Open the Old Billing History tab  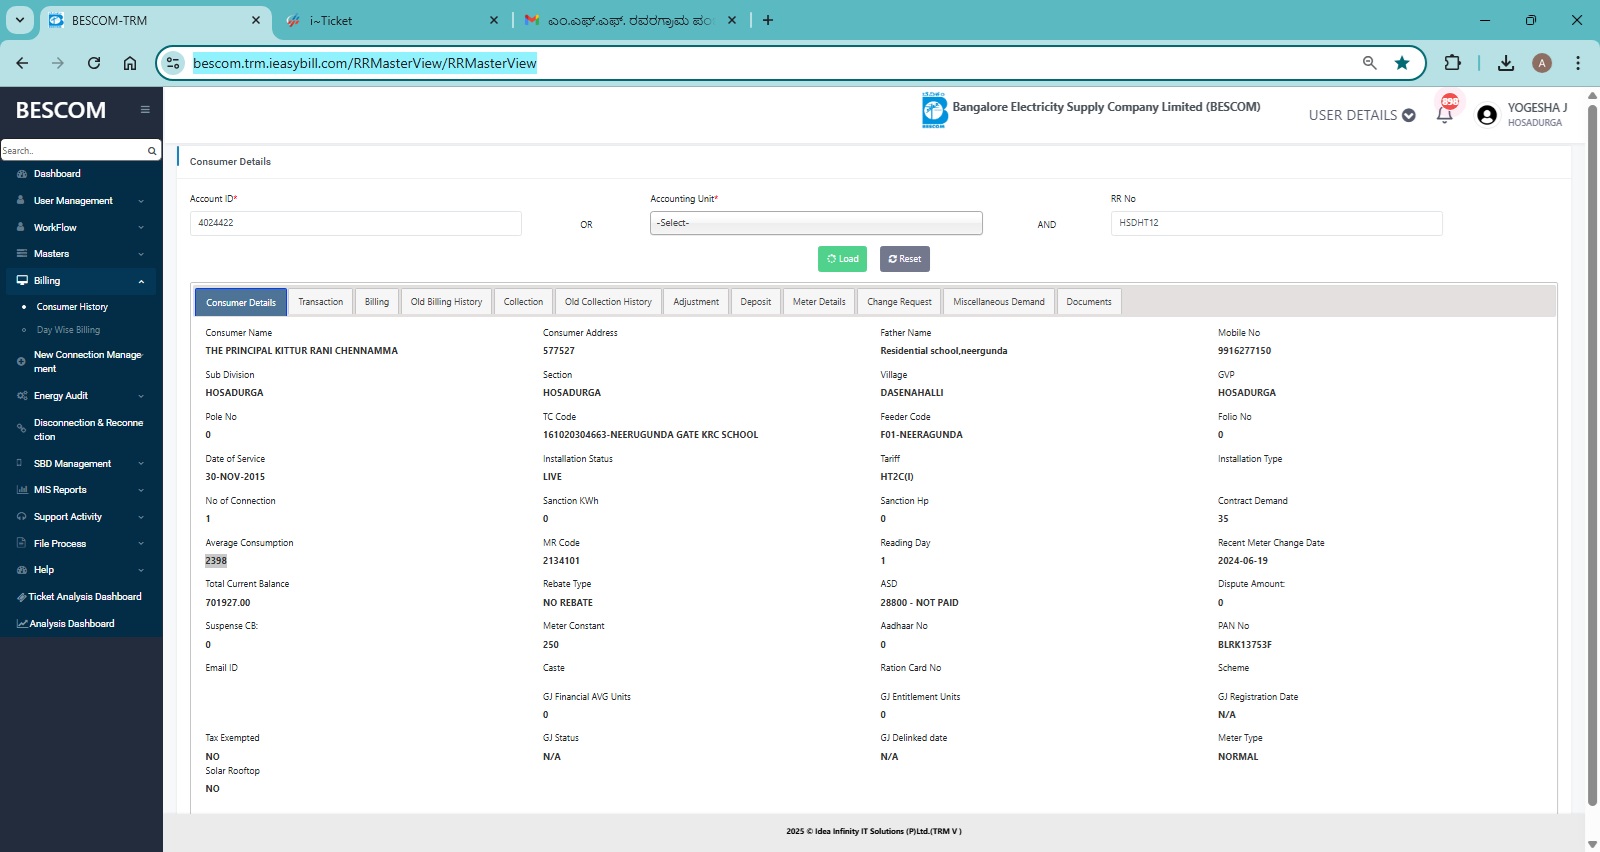(x=446, y=302)
